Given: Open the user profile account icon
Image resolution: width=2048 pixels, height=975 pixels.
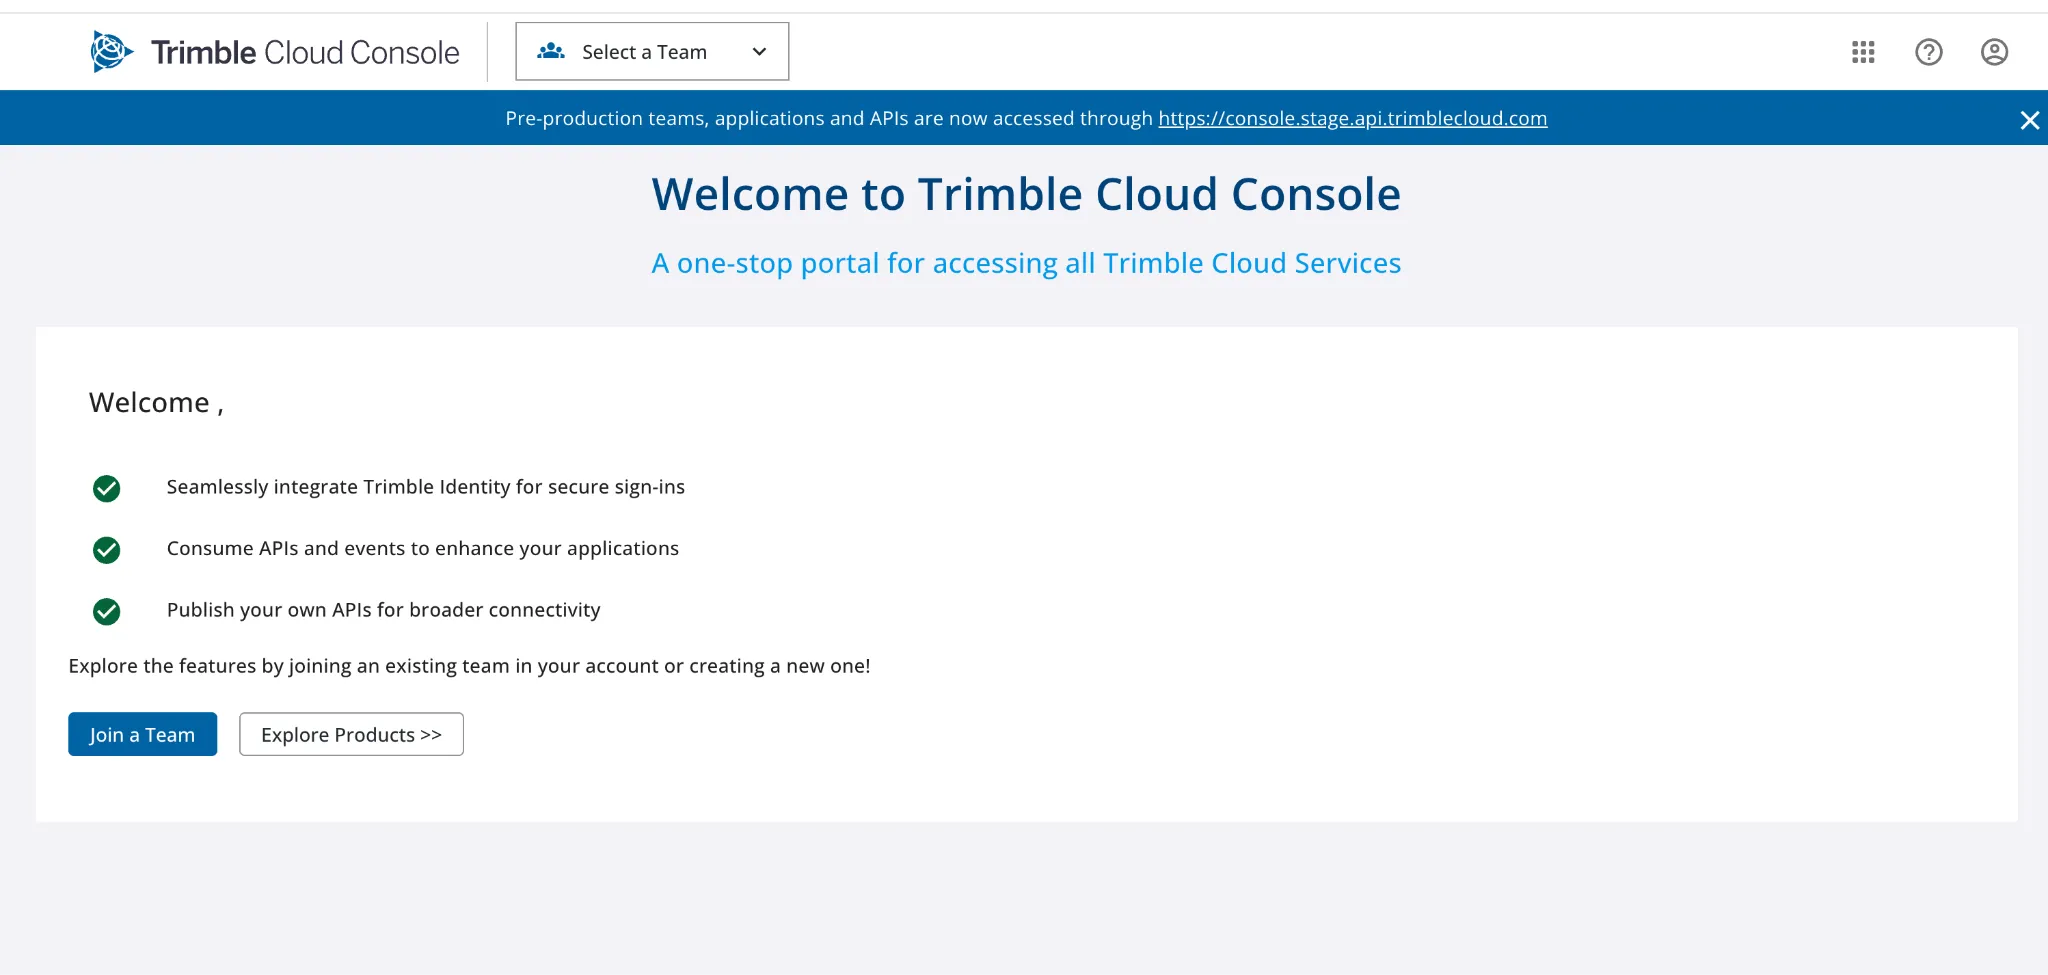Looking at the screenshot, I should click(1994, 52).
